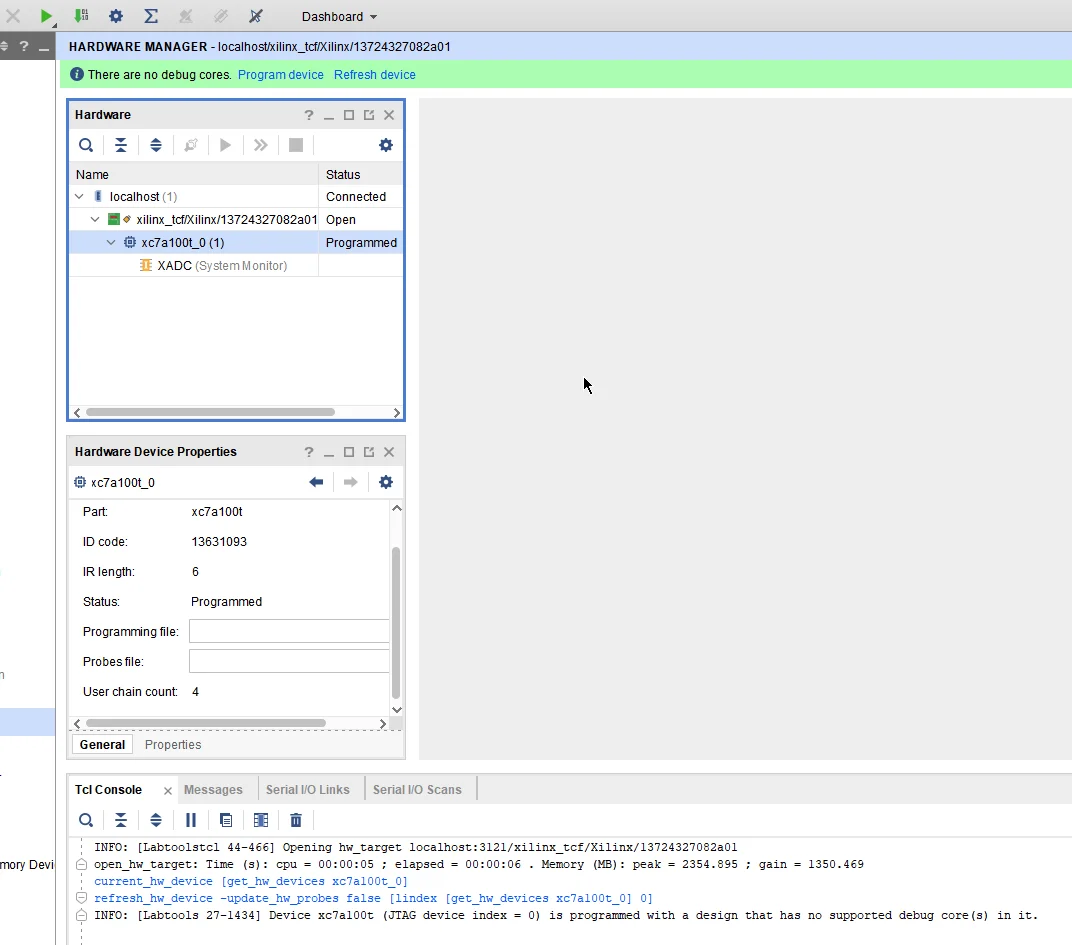Click the Programming file input field

coord(289,631)
